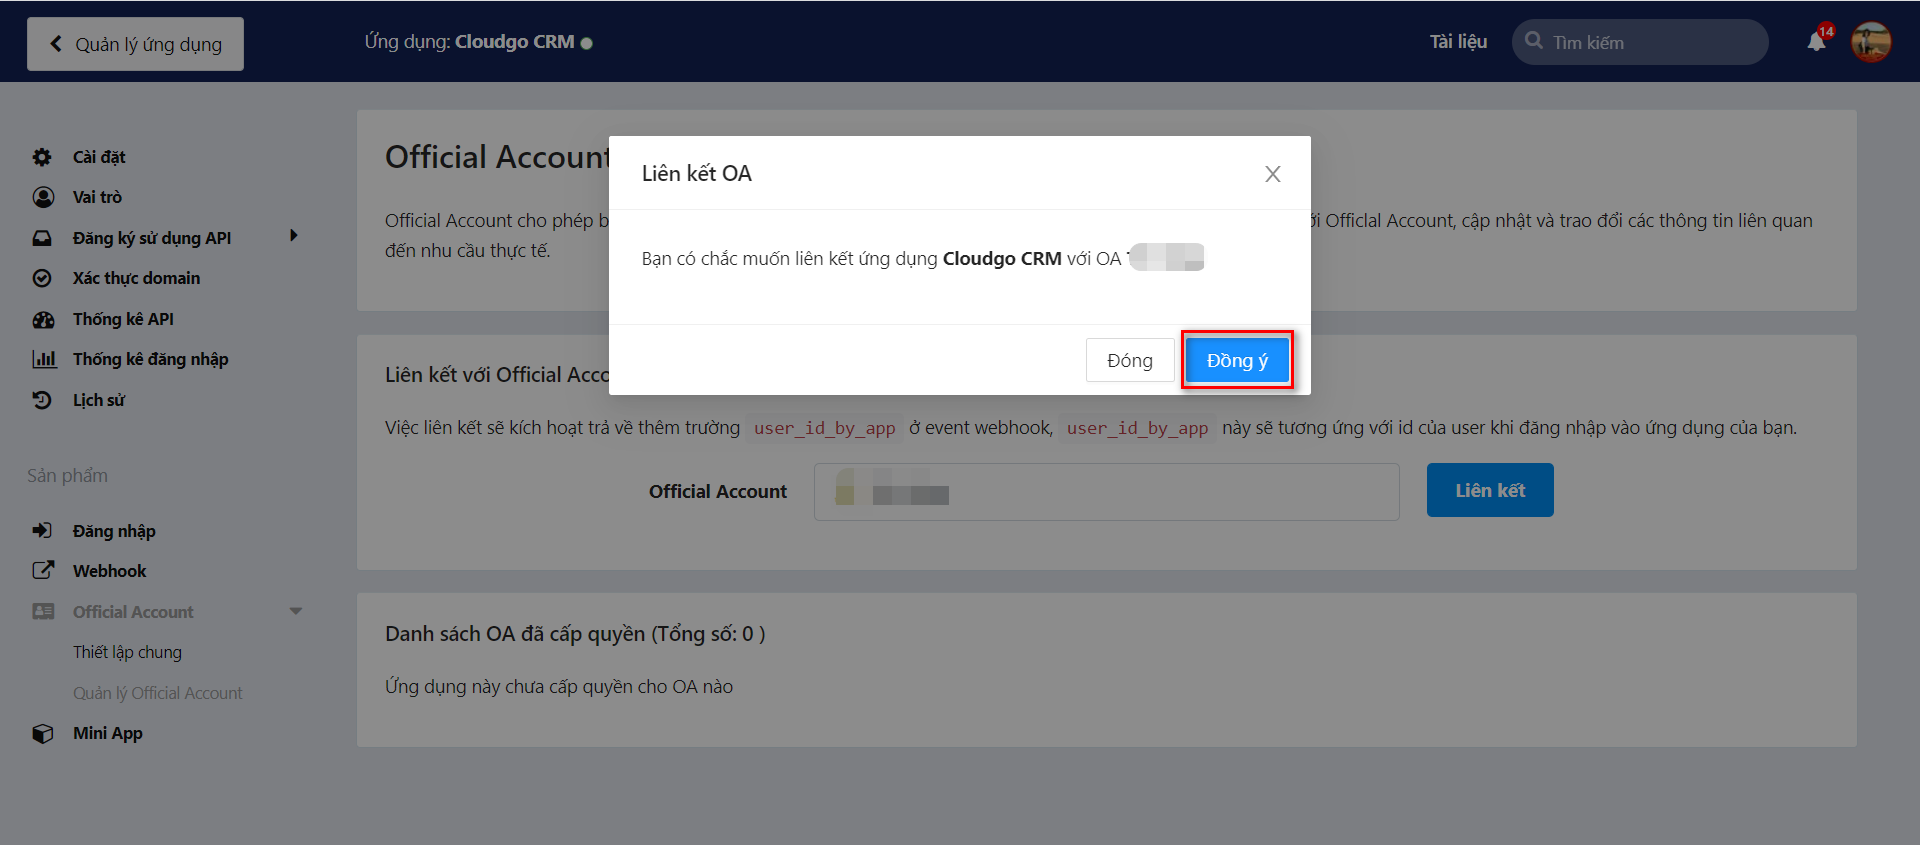
Task: Click the first user_id_by_app code tag
Action: point(824,428)
